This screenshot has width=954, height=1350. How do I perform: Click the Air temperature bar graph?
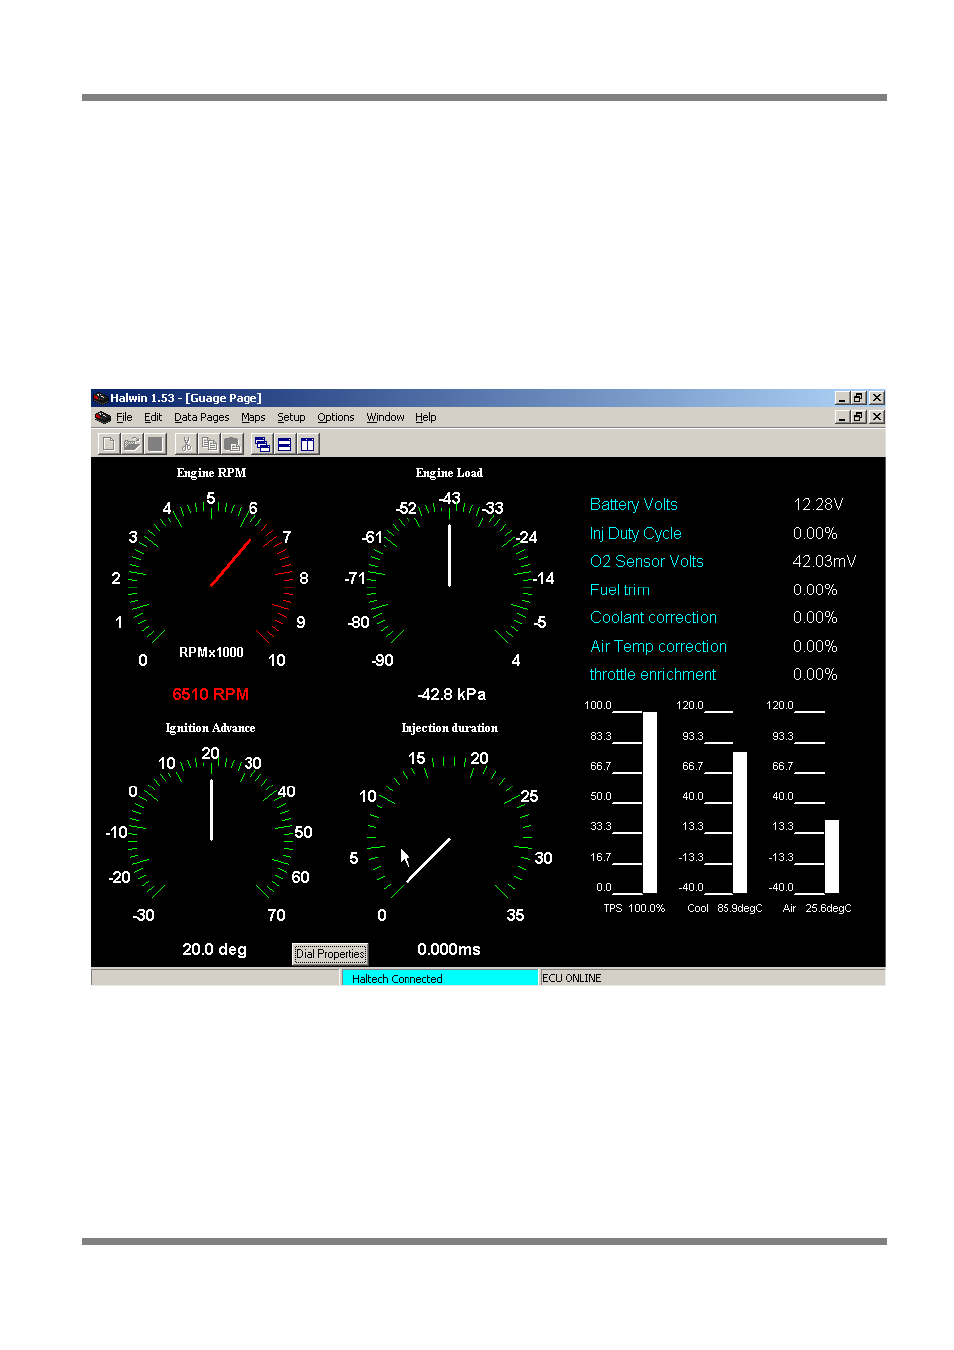click(832, 856)
